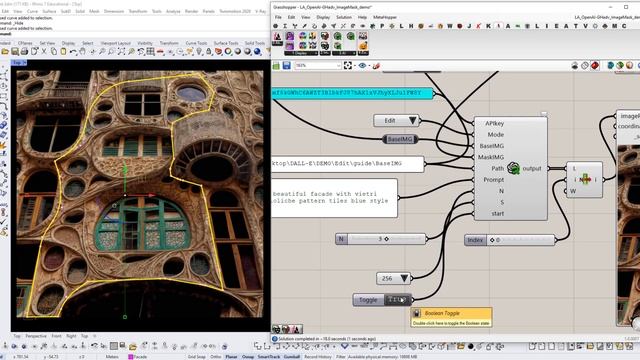The image size is (640, 360).
Task: Click the Zoom Extents icon in Rhino toolbar
Action: pyautogui.click(x=121, y=52)
